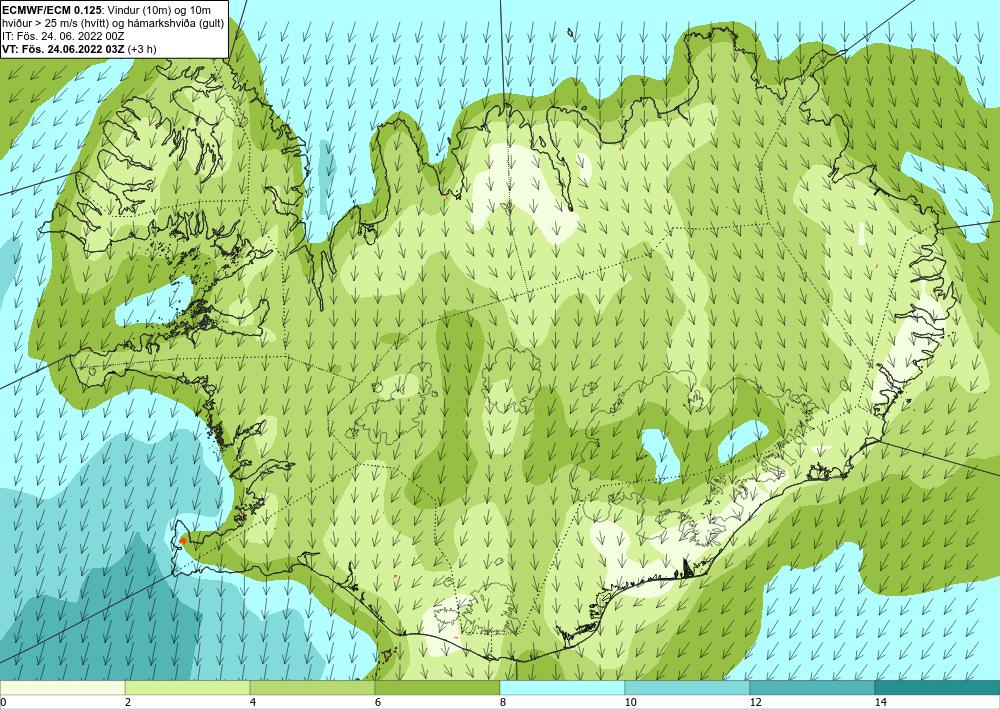Select the light green 2–4 m/s legend swatch
Screen dimensions: 1000x709
[188, 687]
